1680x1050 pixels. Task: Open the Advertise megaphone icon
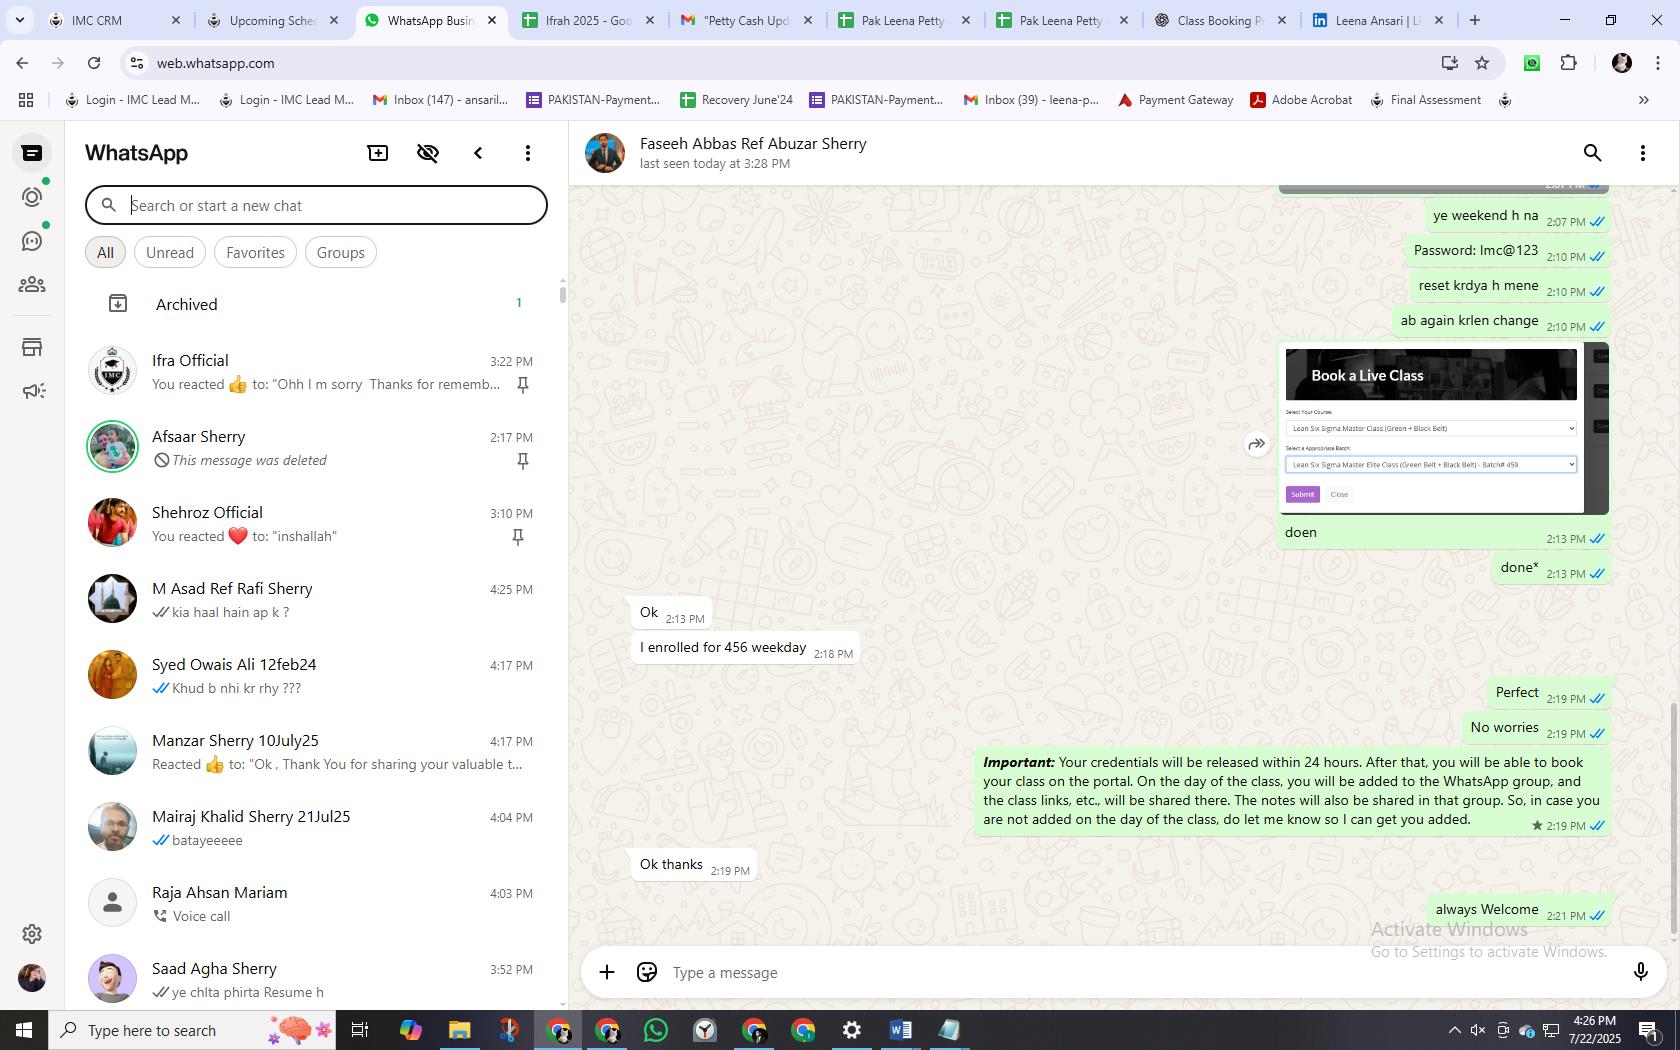point(32,391)
